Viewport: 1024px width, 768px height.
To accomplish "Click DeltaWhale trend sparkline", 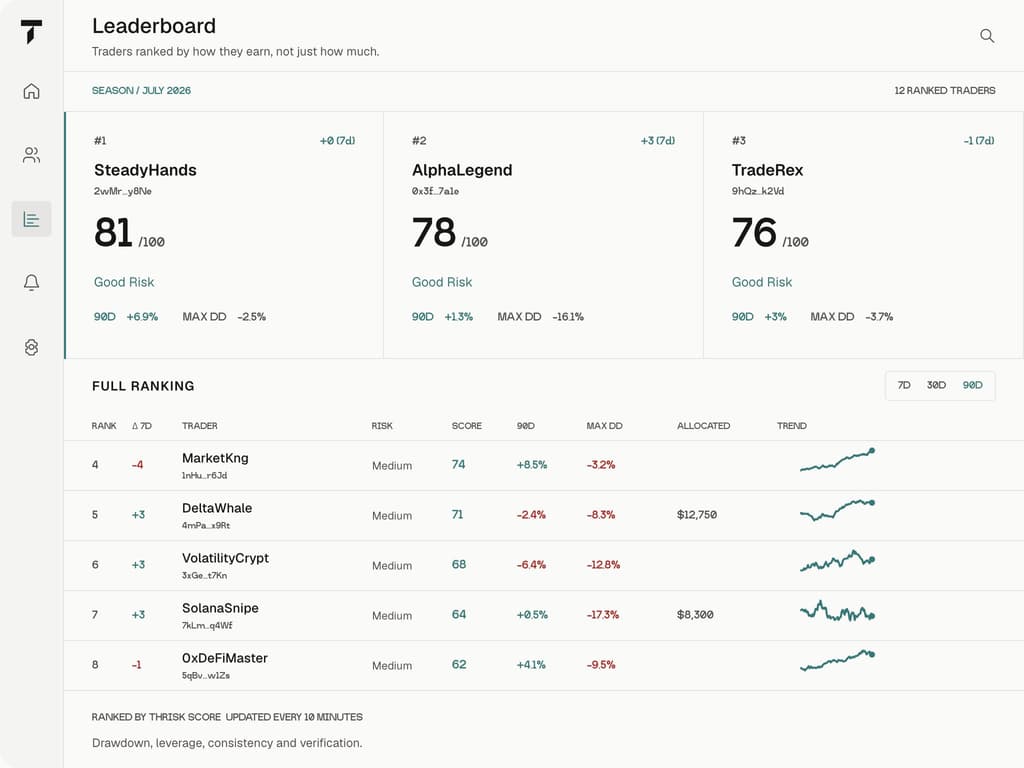I will [837, 509].
